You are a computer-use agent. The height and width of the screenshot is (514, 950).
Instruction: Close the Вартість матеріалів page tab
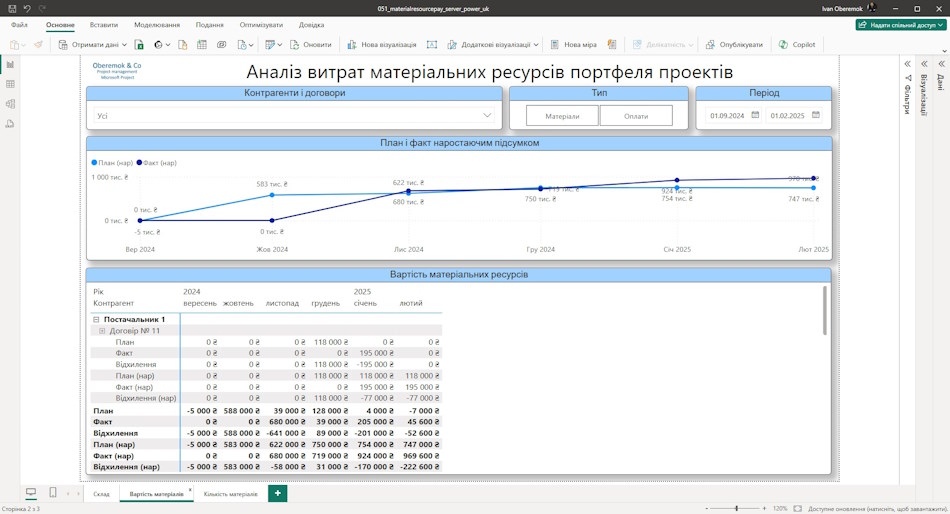click(x=190, y=490)
